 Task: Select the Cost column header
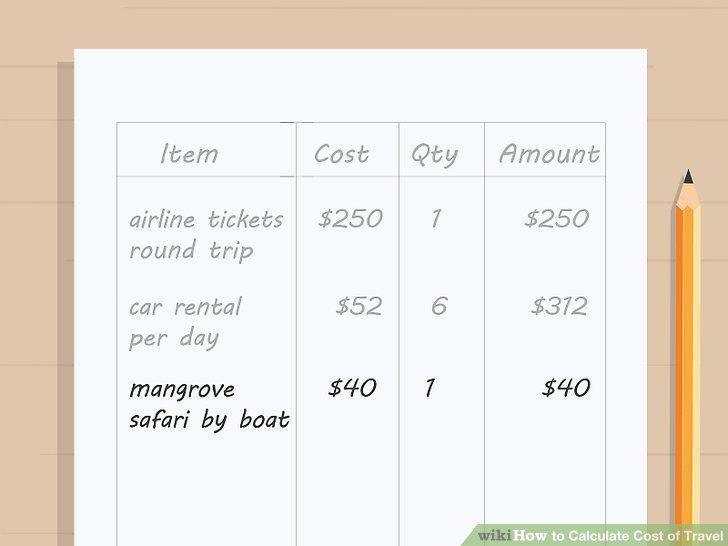click(x=342, y=154)
